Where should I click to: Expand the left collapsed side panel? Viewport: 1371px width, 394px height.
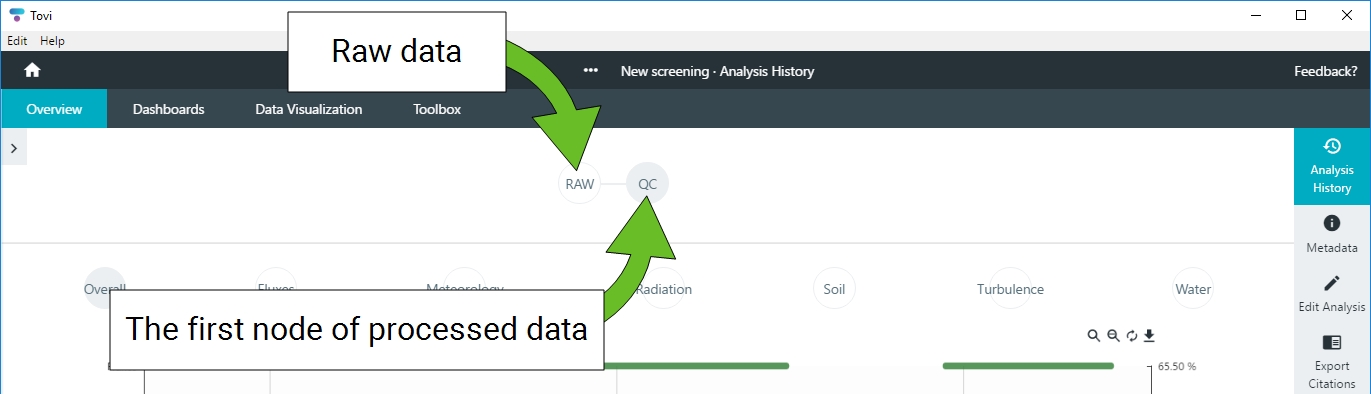click(13, 147)
